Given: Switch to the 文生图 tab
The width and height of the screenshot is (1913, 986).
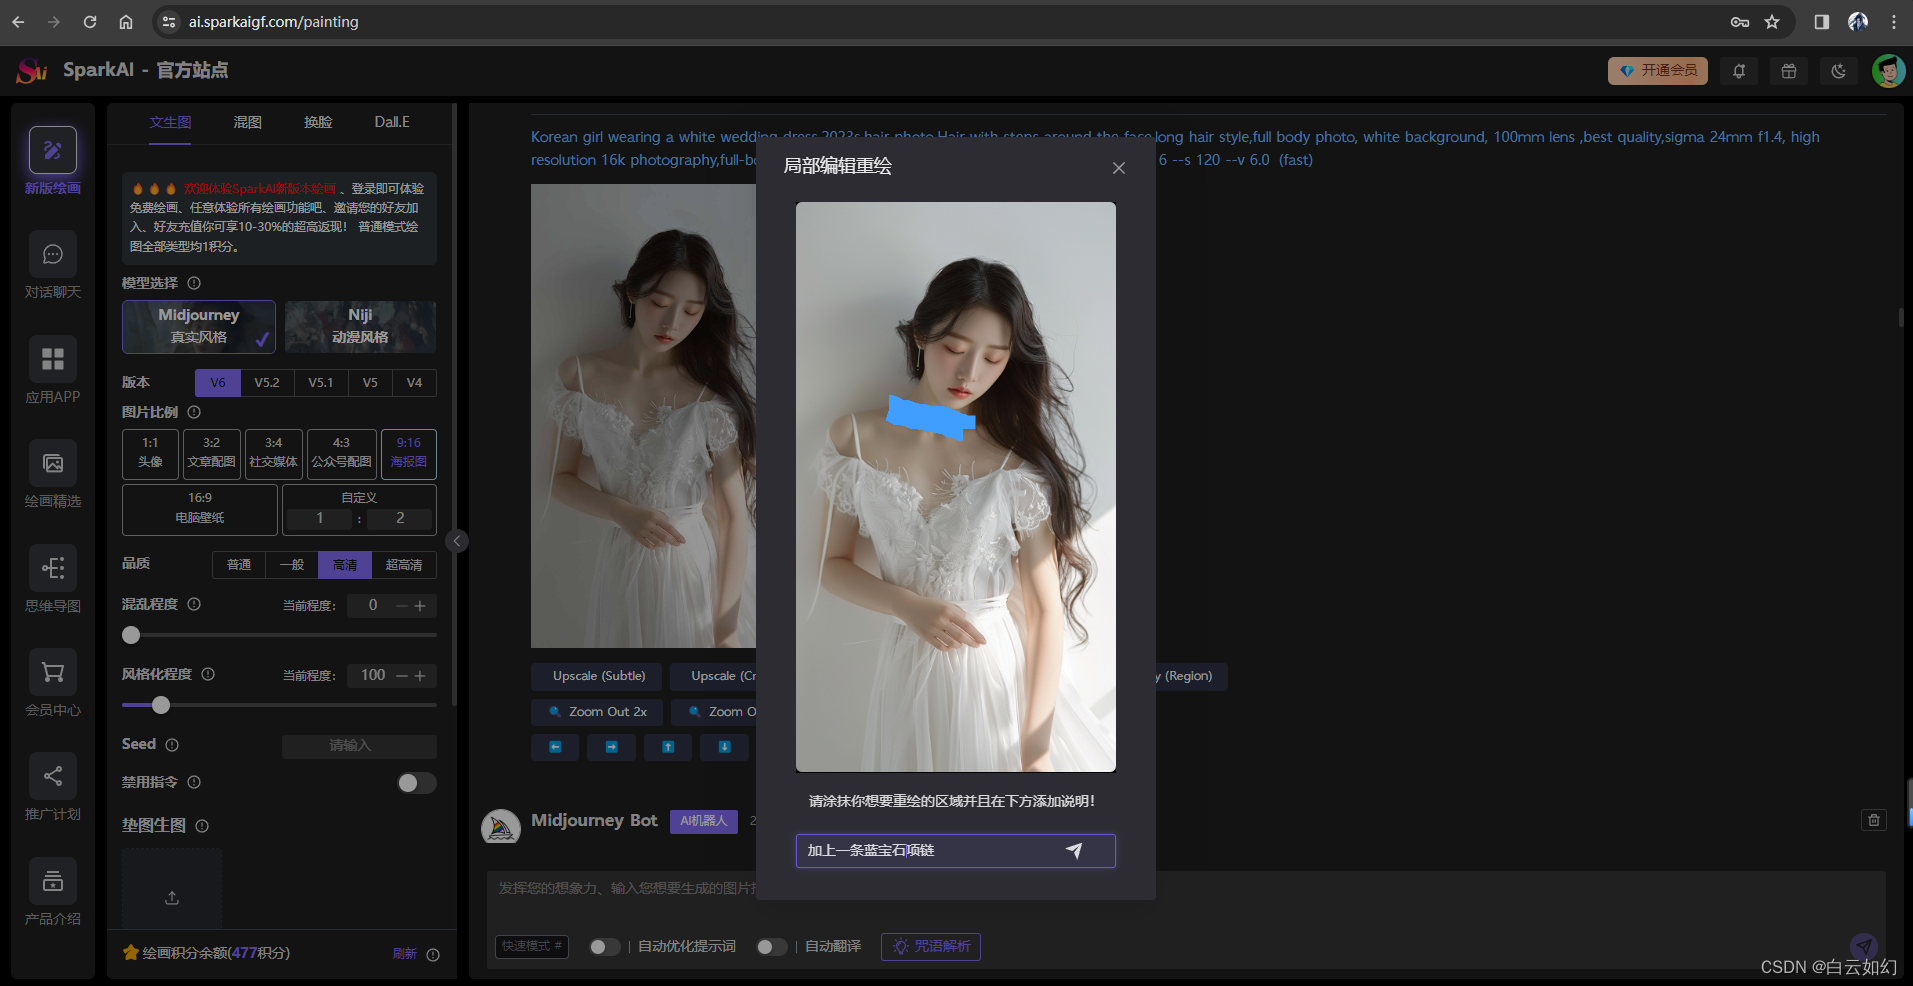Looking at the screenshot, I should point(170,123).
